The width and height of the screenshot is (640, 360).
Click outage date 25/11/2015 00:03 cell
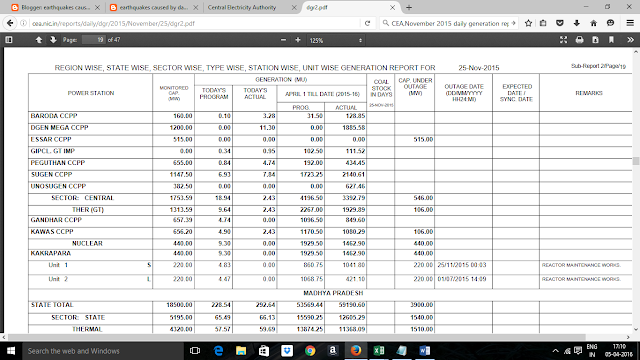462,265
